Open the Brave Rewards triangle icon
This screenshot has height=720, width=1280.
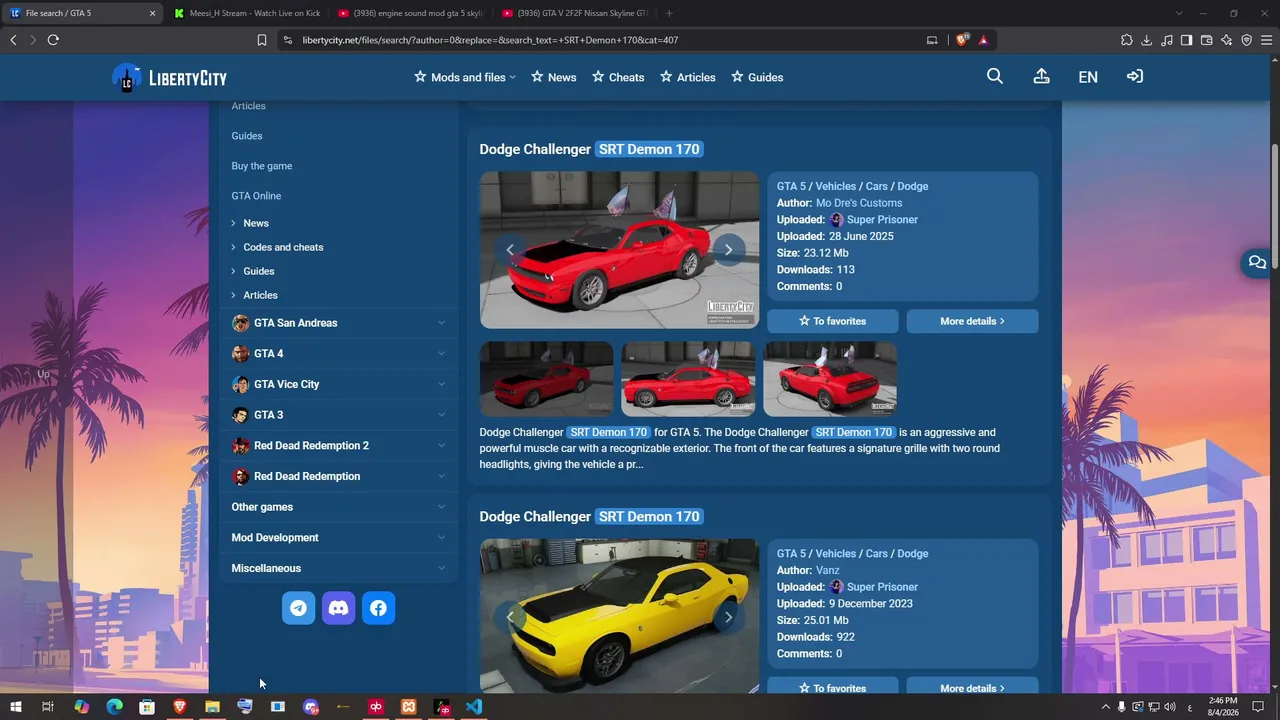tap(984, 40)
